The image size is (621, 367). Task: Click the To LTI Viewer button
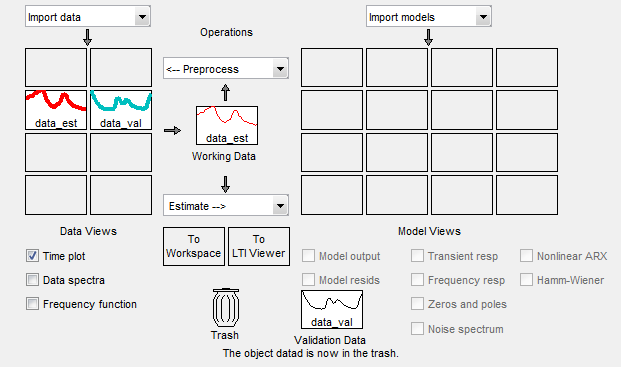pos(259,246)
